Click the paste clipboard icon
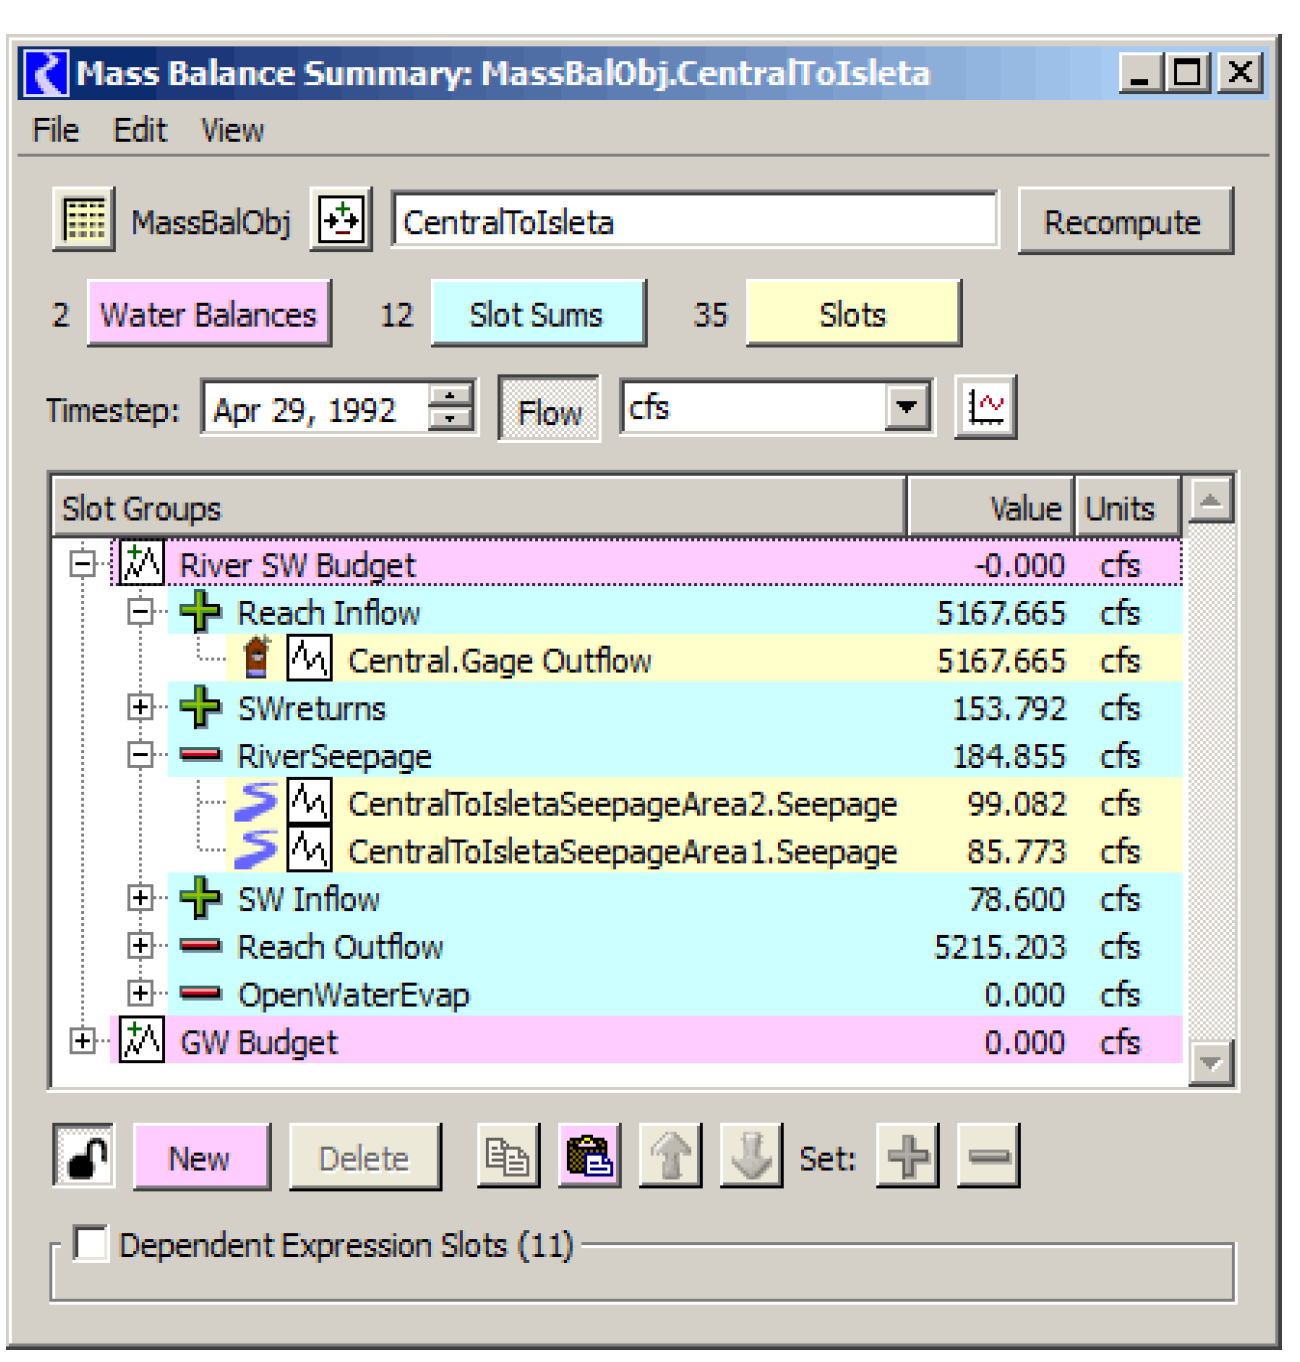This screenshot has width=1300, height=1362. point(590,1157)
